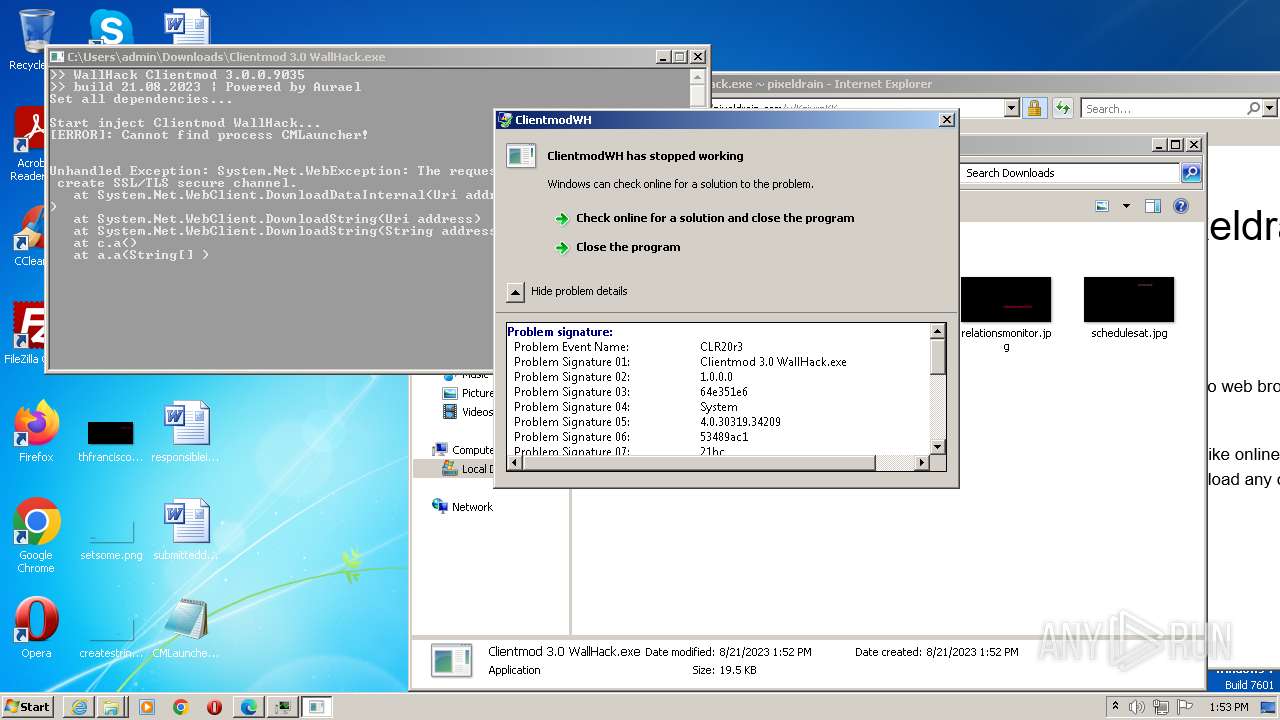Open createstrin desktop file
Image resolution: width=1280 pixels, height=720 pixels.
click(111, 640)
